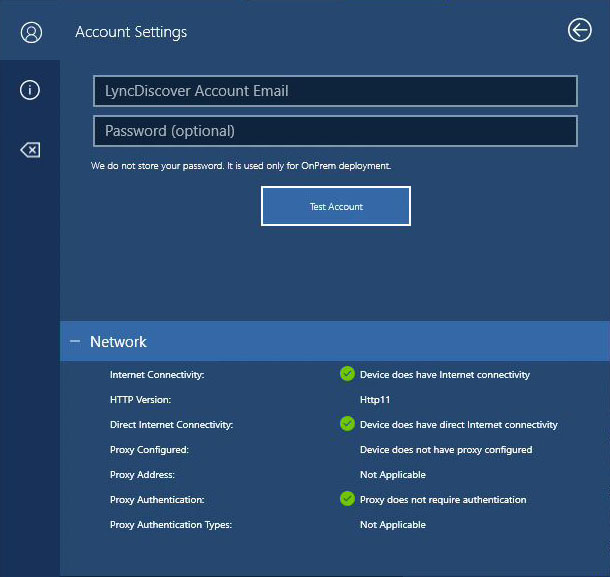Open the info page from sidebar
The height and width of the screenshot is (577, 610).
click(x=30, y=90)
